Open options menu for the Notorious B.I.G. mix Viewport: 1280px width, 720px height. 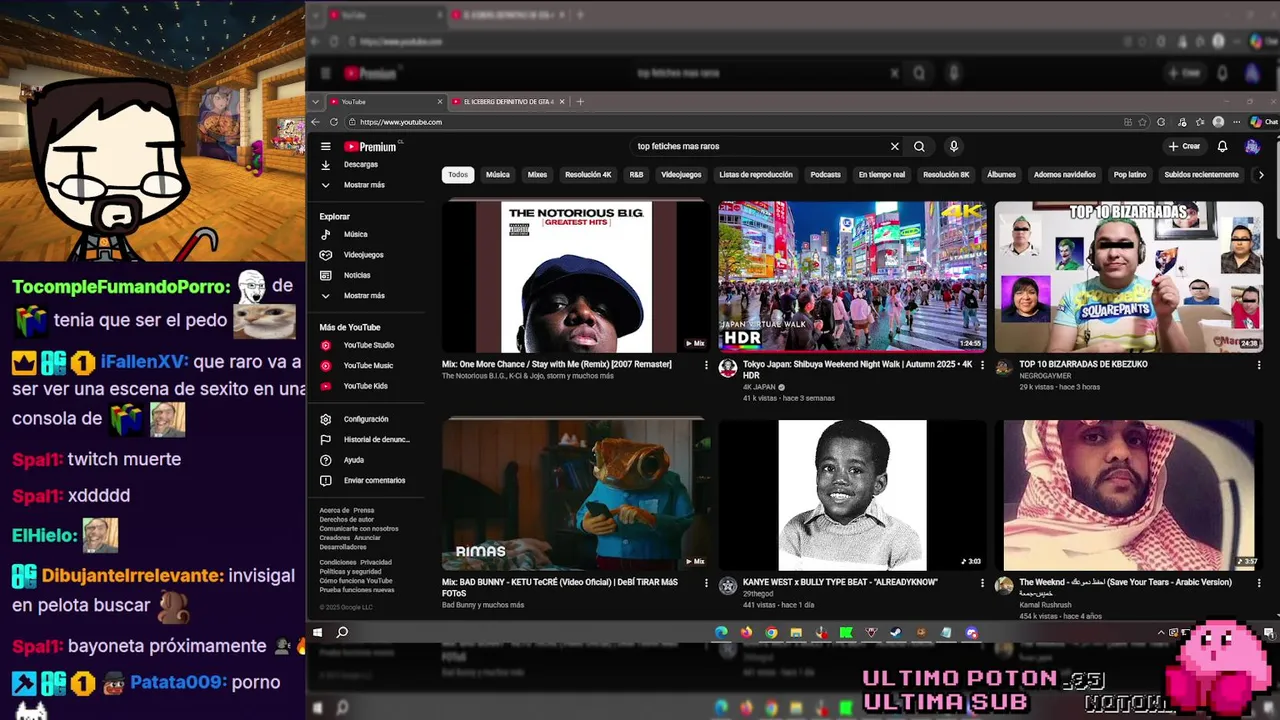(706, 365)
